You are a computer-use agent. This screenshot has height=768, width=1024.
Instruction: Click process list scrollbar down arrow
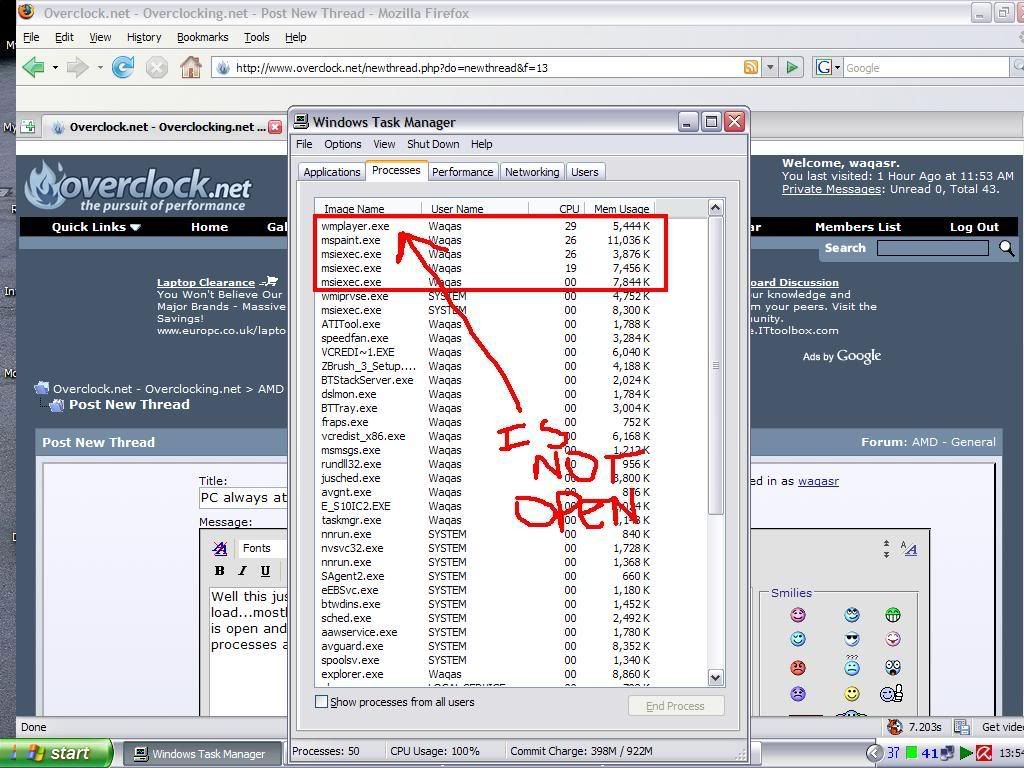pyautogui.click(x=715, y=677)
